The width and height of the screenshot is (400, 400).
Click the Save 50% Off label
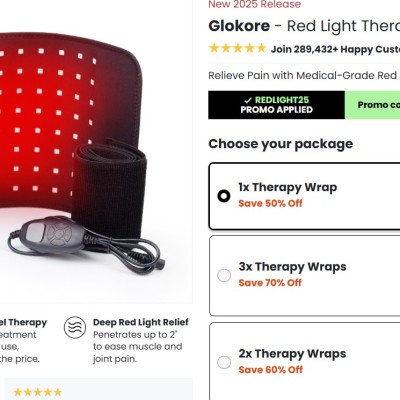pyautogui.click(x=270, y=203)
